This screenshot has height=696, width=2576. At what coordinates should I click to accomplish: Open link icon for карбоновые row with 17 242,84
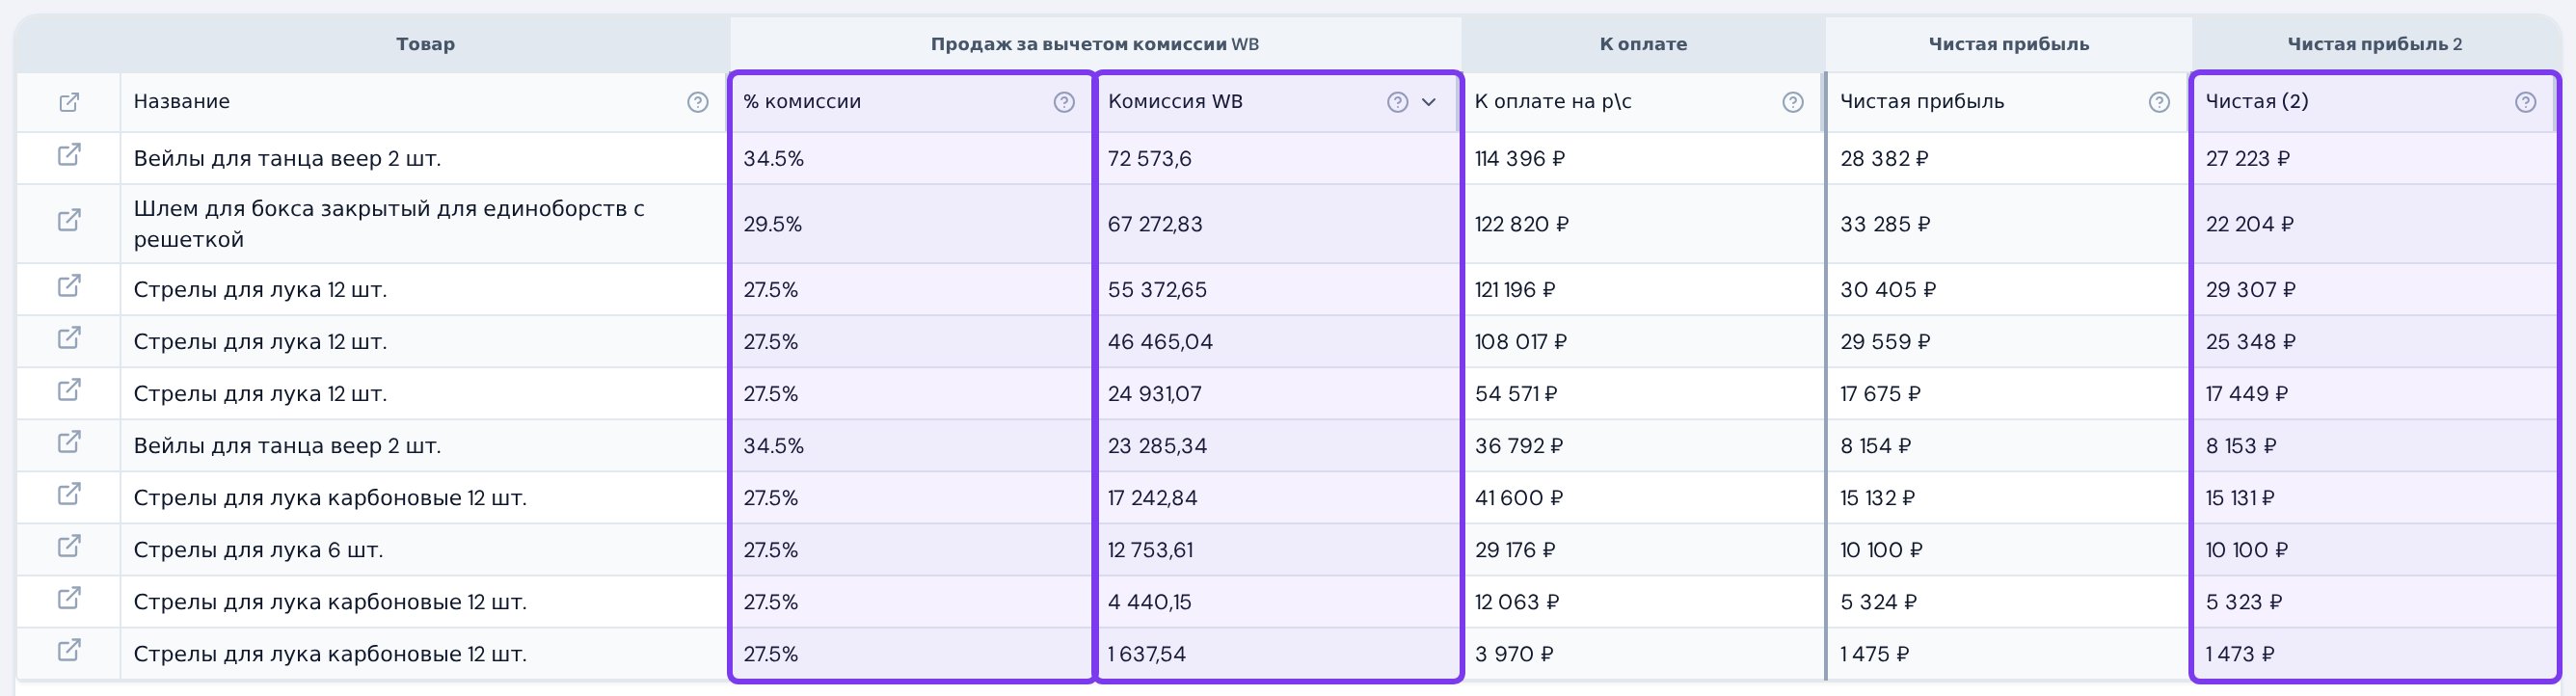click(69, 494)
